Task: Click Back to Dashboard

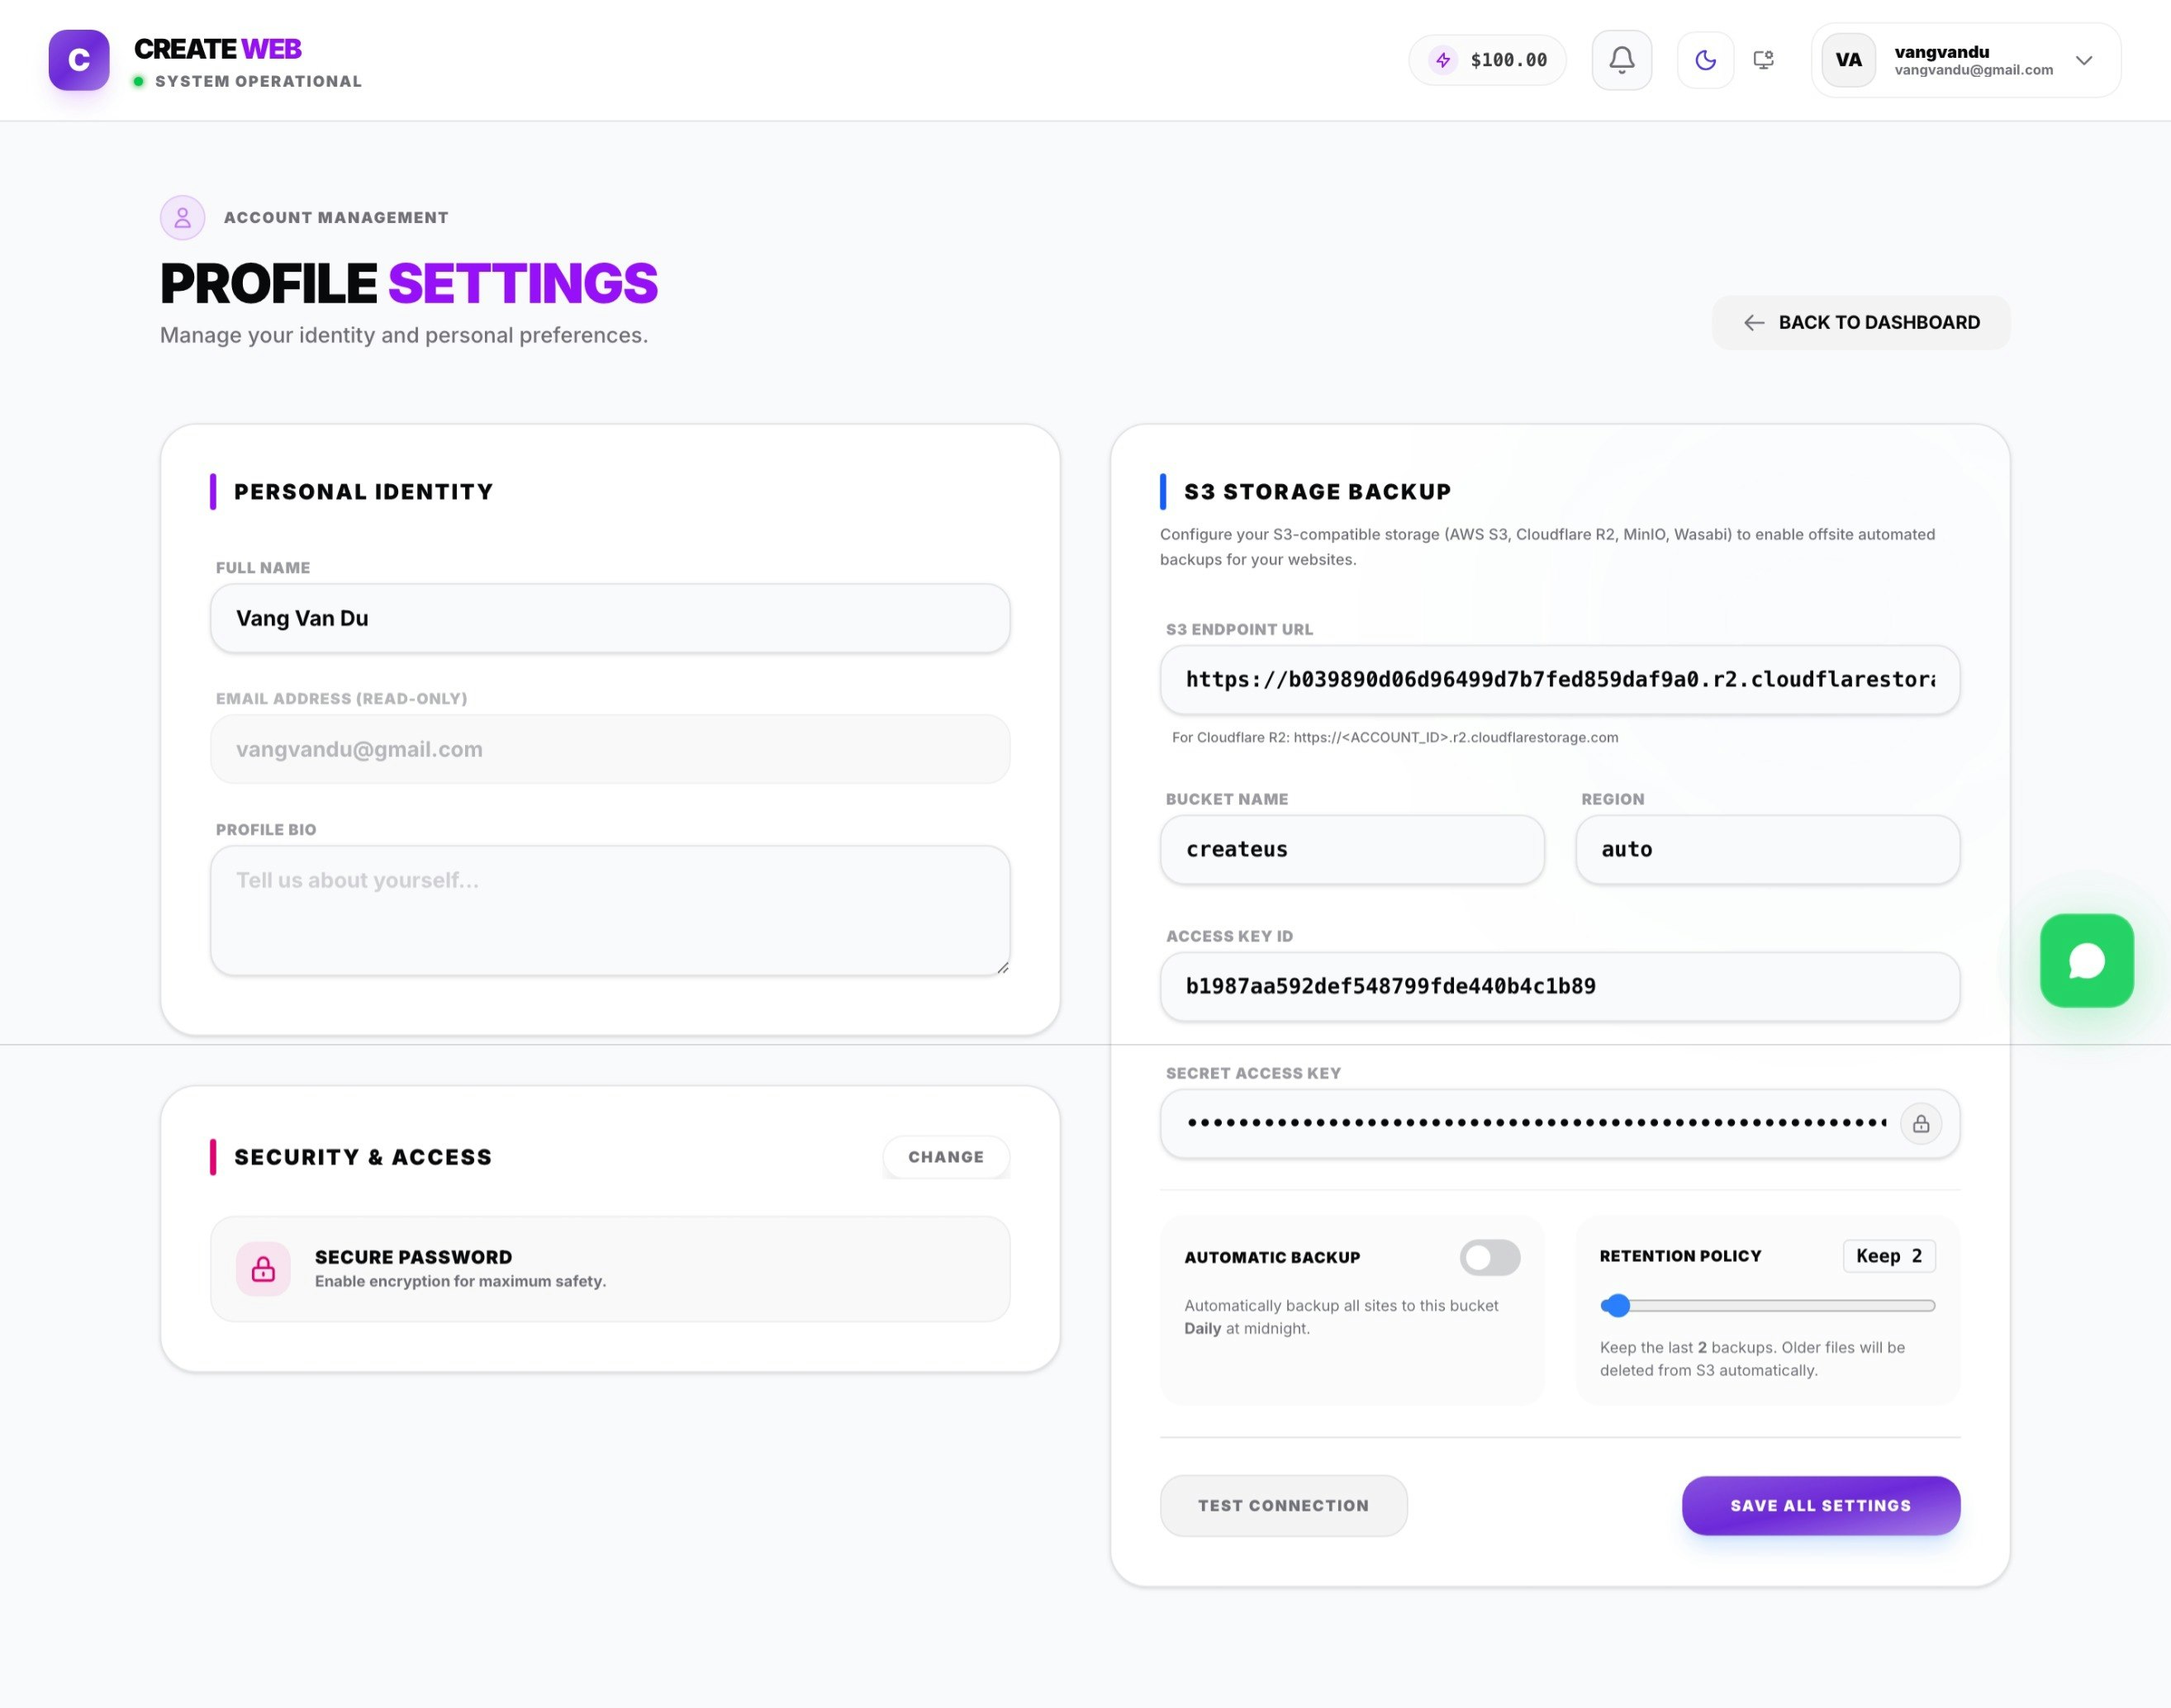Action: pyautogui.click(x=1861, y=322)
